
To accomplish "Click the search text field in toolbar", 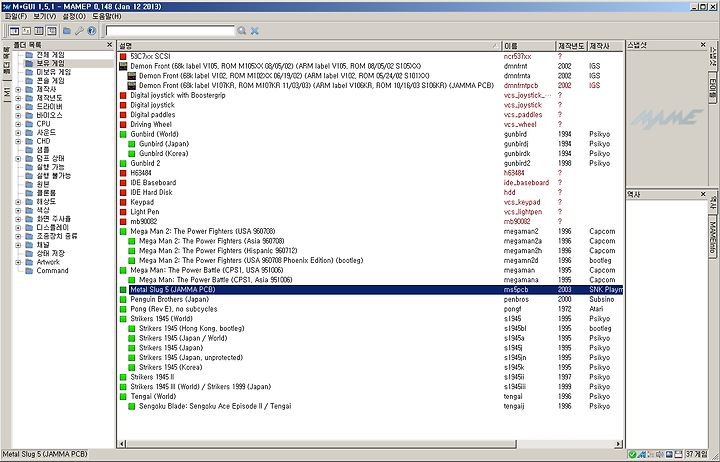I will 170,31.
